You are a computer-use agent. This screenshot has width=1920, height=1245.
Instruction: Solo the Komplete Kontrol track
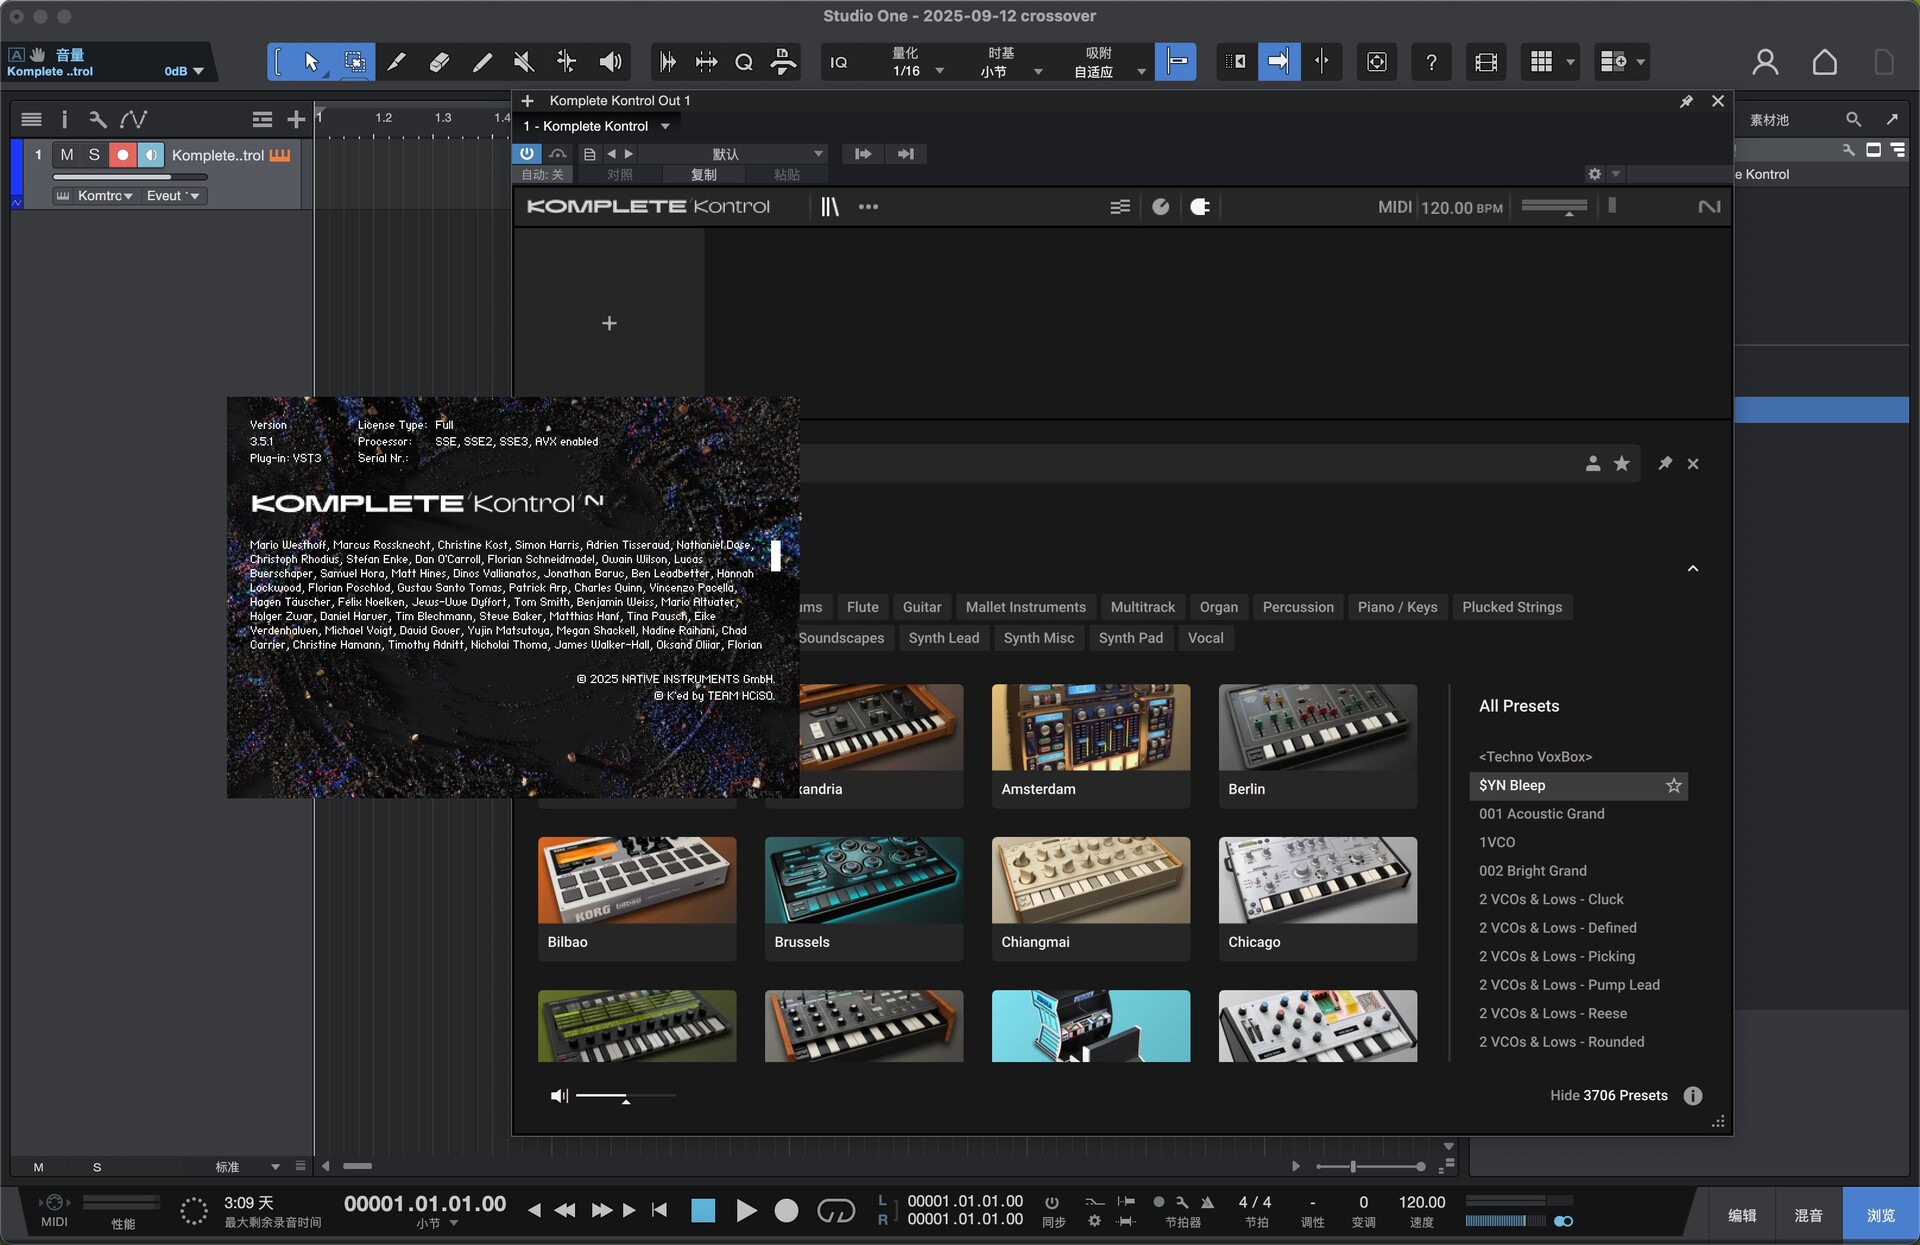(x=94, y=154)
